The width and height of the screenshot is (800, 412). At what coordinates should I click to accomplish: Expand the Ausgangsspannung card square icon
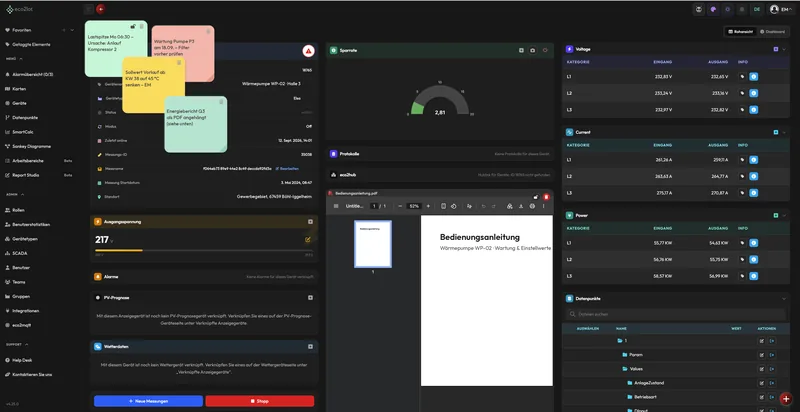coord(310,222)
